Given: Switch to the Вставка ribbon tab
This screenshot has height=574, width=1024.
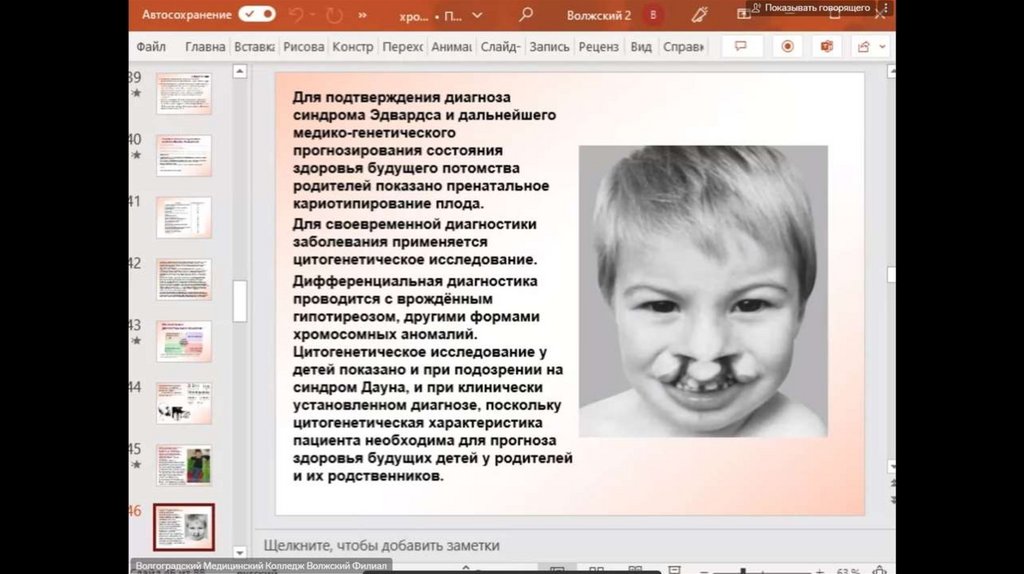Looking at the screenshot, I should point(254,47).
